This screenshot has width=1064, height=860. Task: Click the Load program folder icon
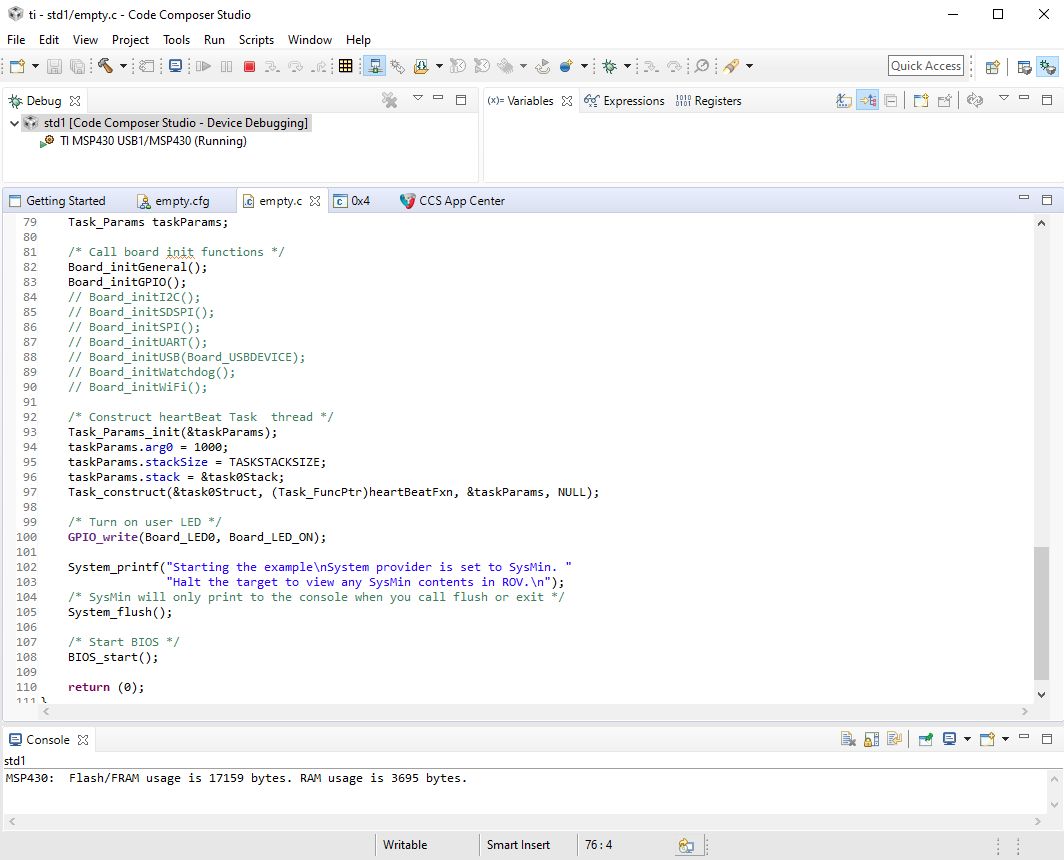[421, 66]
